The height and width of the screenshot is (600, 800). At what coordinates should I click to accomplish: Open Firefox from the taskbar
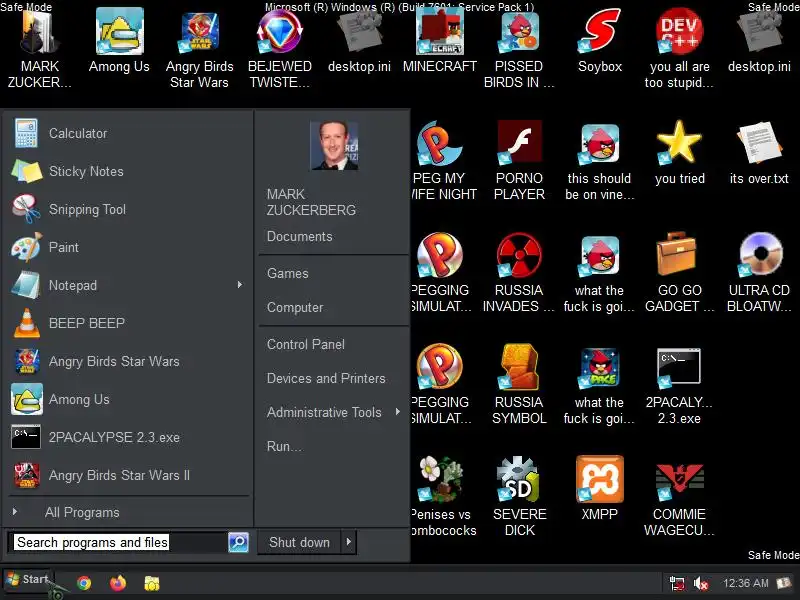click(x=118, y=583)
